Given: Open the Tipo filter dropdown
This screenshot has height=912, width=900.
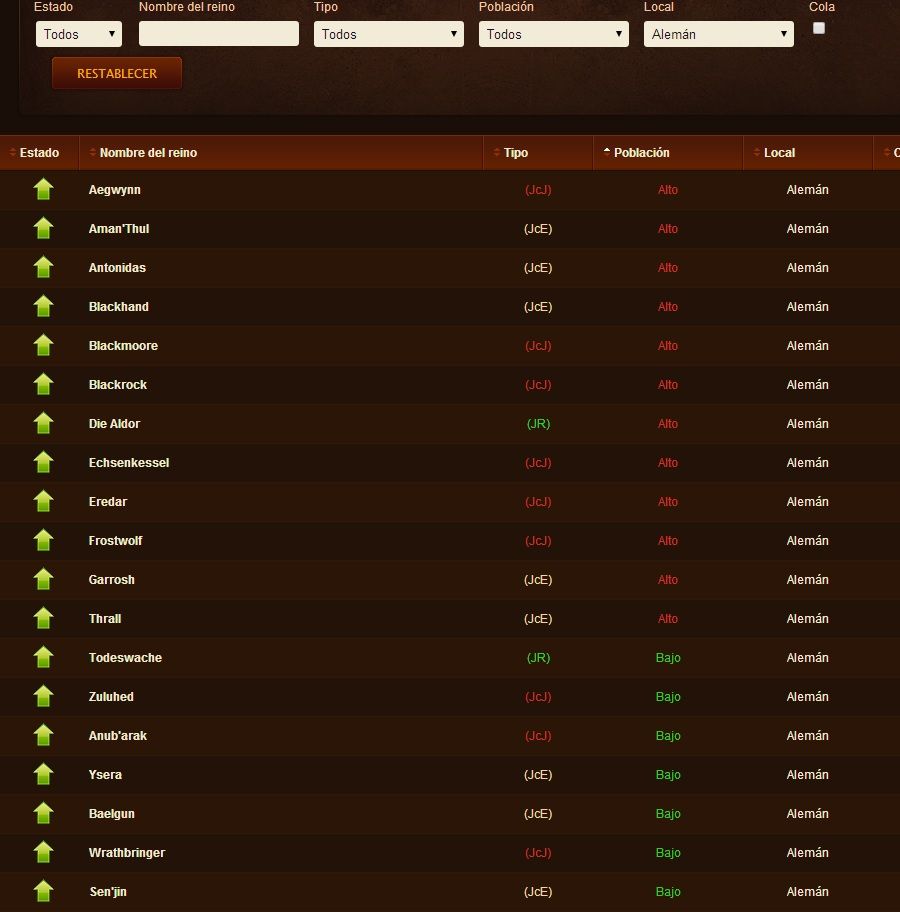Looking at the screenshot, I should pos(389,34).
